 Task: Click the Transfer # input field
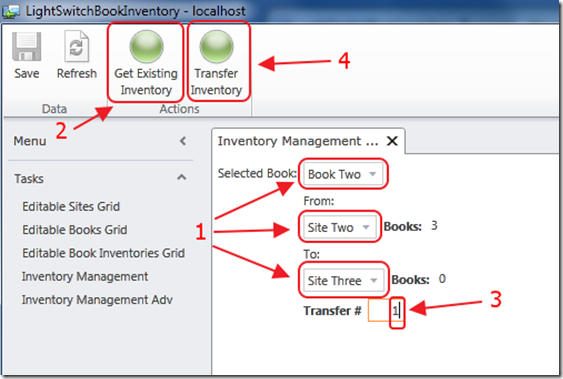point(385,310)
